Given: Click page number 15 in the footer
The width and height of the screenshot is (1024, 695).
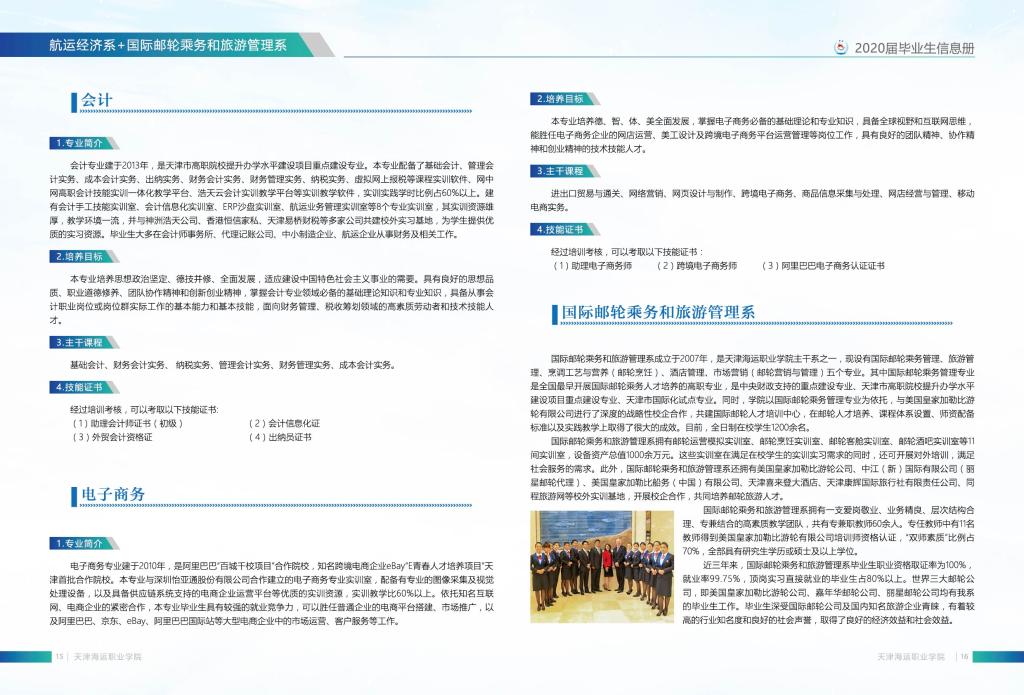Looking at the screenshot, I should click(x=60, y=657).
